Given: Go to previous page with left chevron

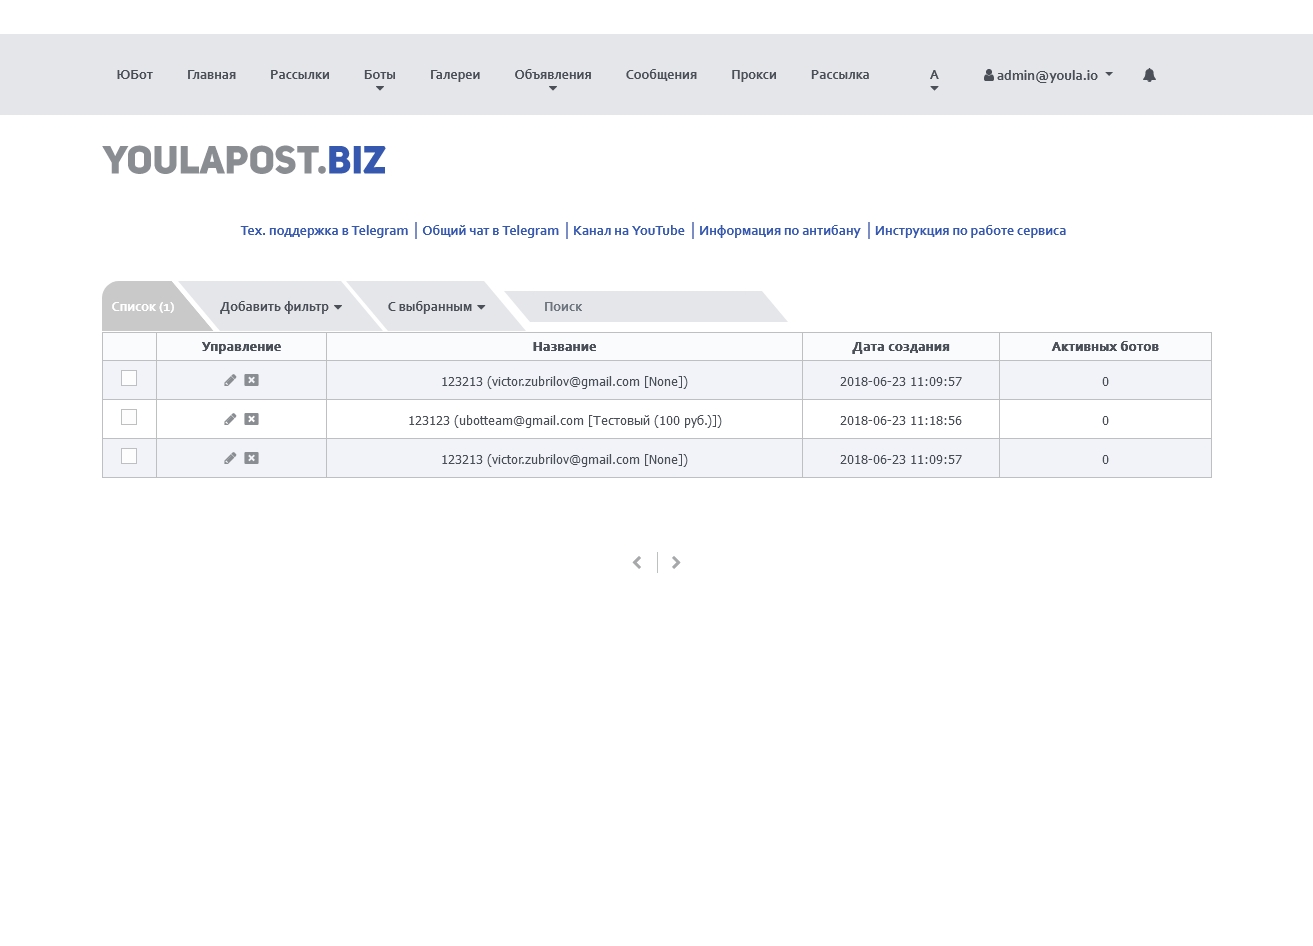Looking at the screenshot, I should [637, 563].
